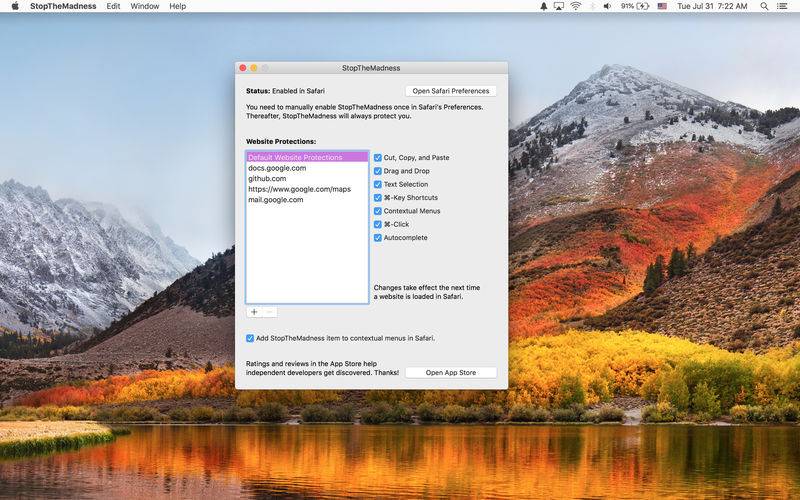Click the Status: Enabled in Safari text
Viewport: 800px width, 500px height.
tap(285, 91)
